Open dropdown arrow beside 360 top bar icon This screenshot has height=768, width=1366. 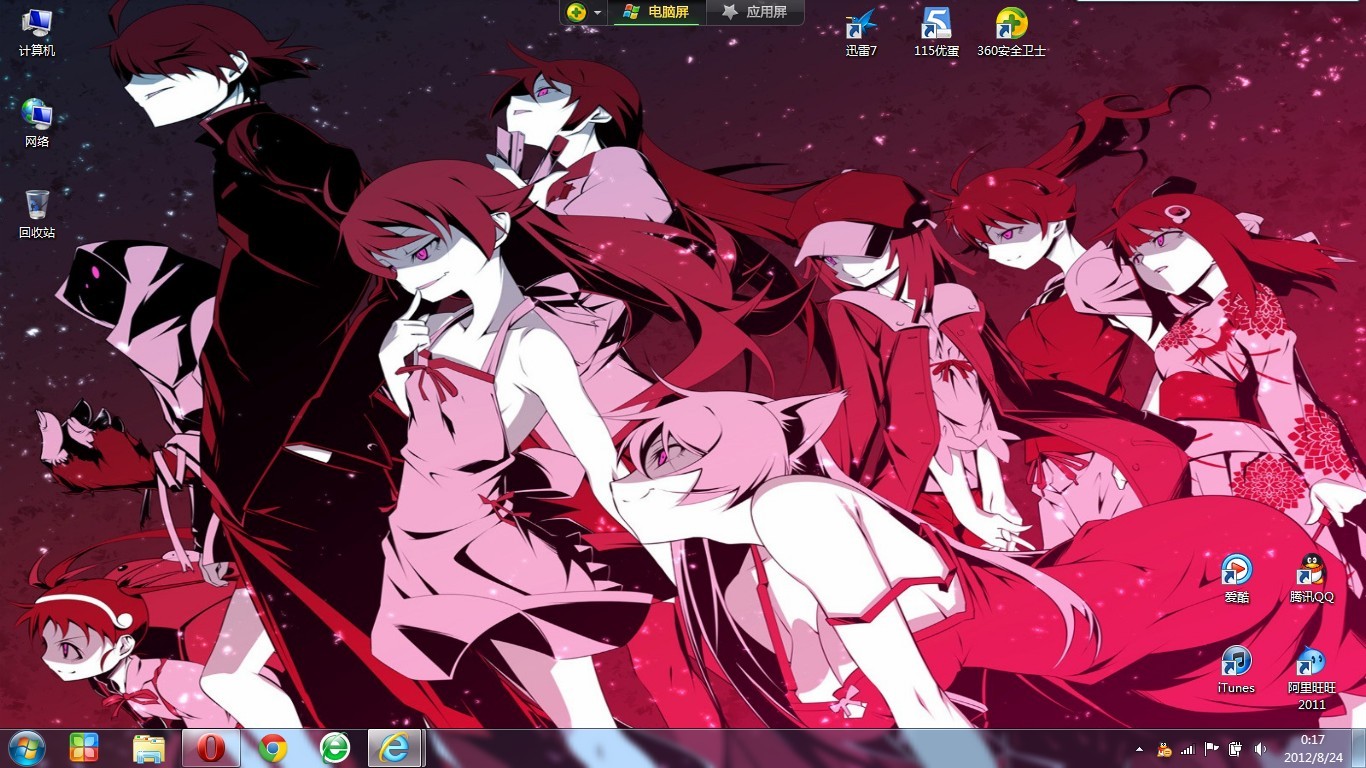pyautogui.click(x=598, y=13)
